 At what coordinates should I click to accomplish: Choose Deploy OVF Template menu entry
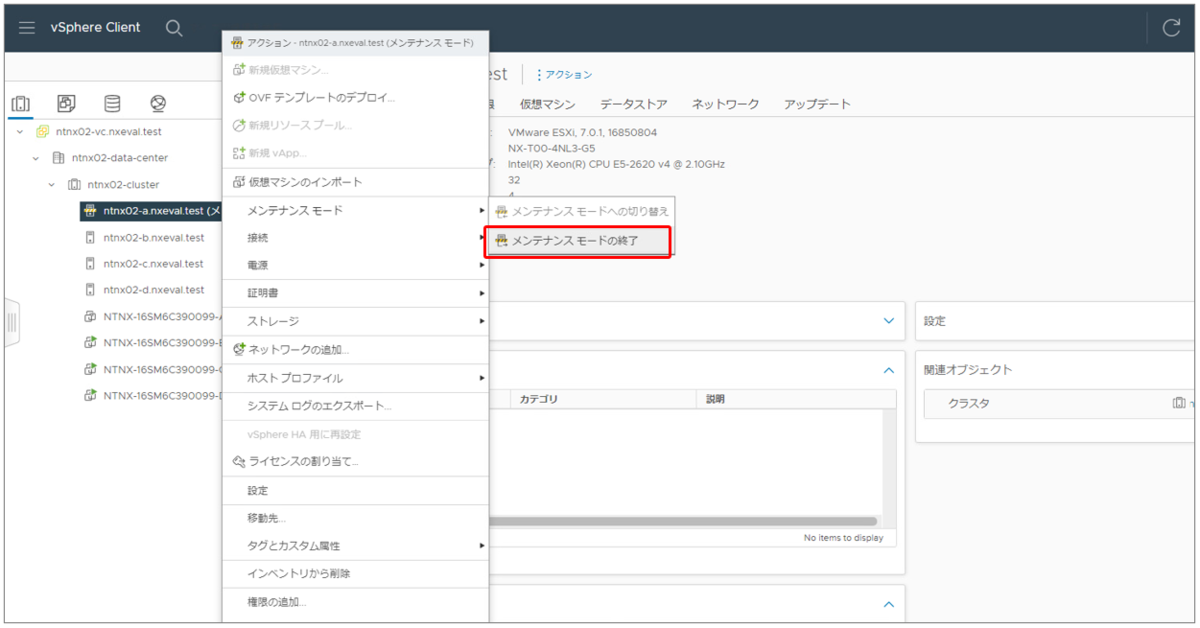pos(355,98)
